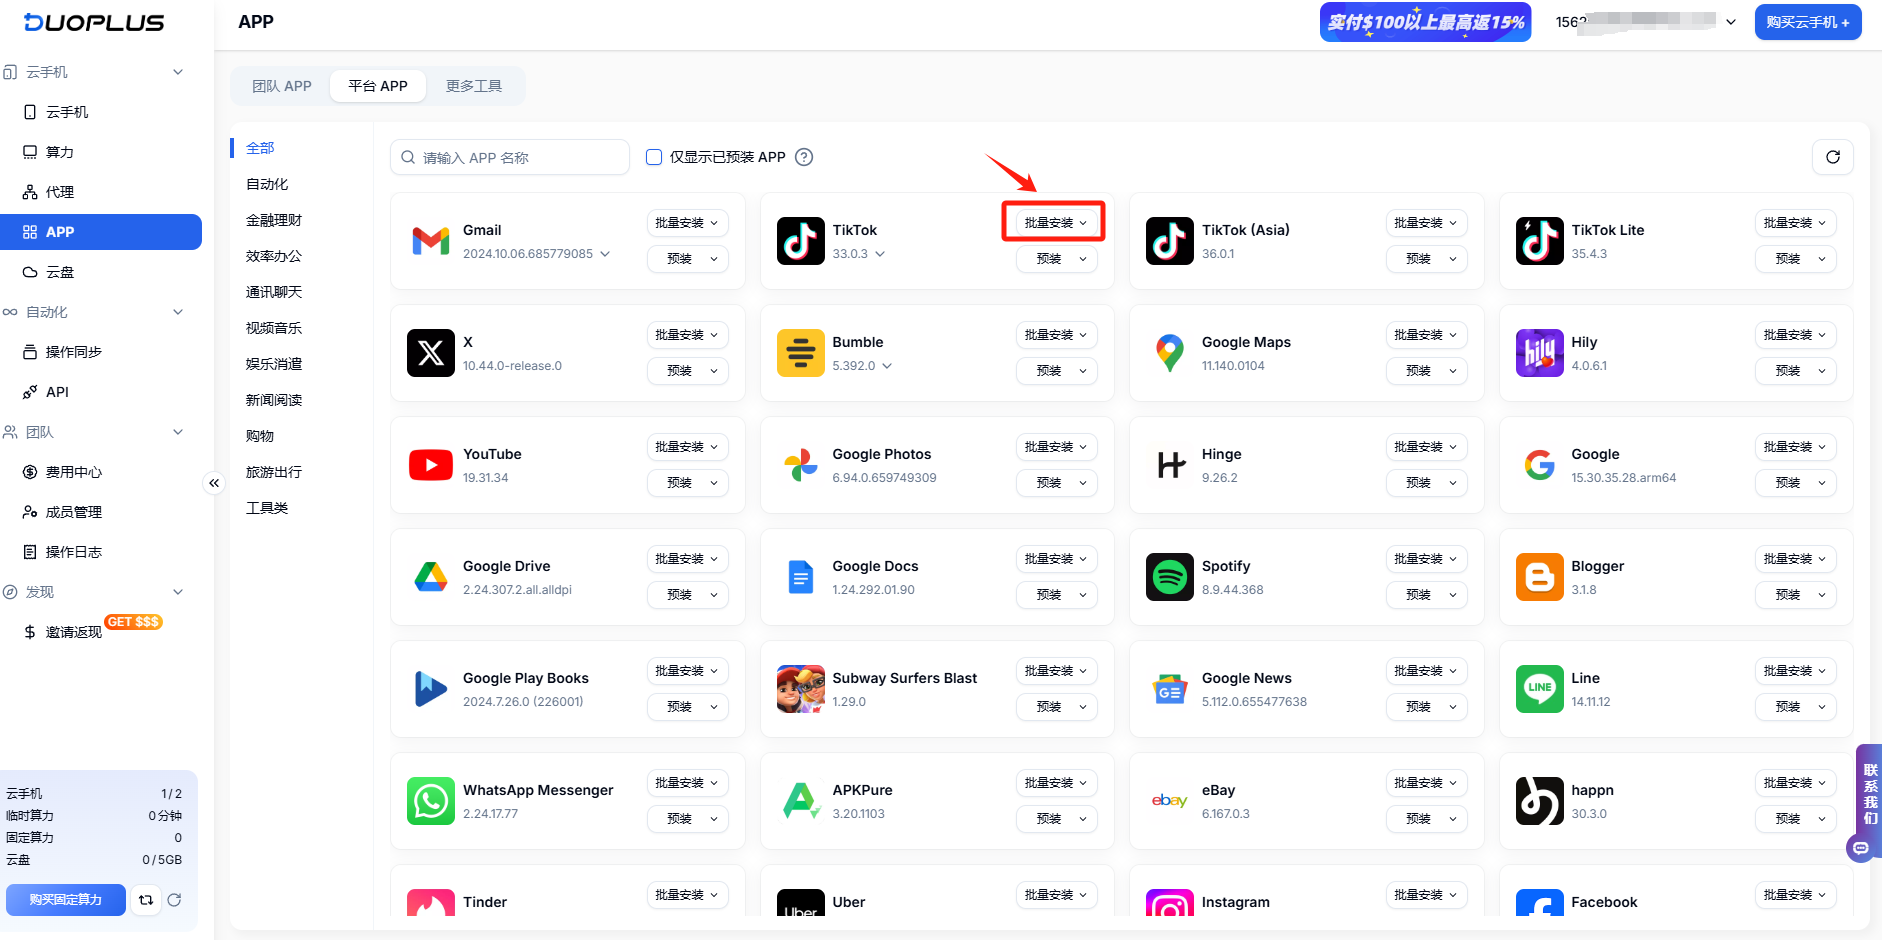Switch to 更多工具 tab
Image resolution: width=1882 pixels, height=940 pixels.
coord(474,86)
